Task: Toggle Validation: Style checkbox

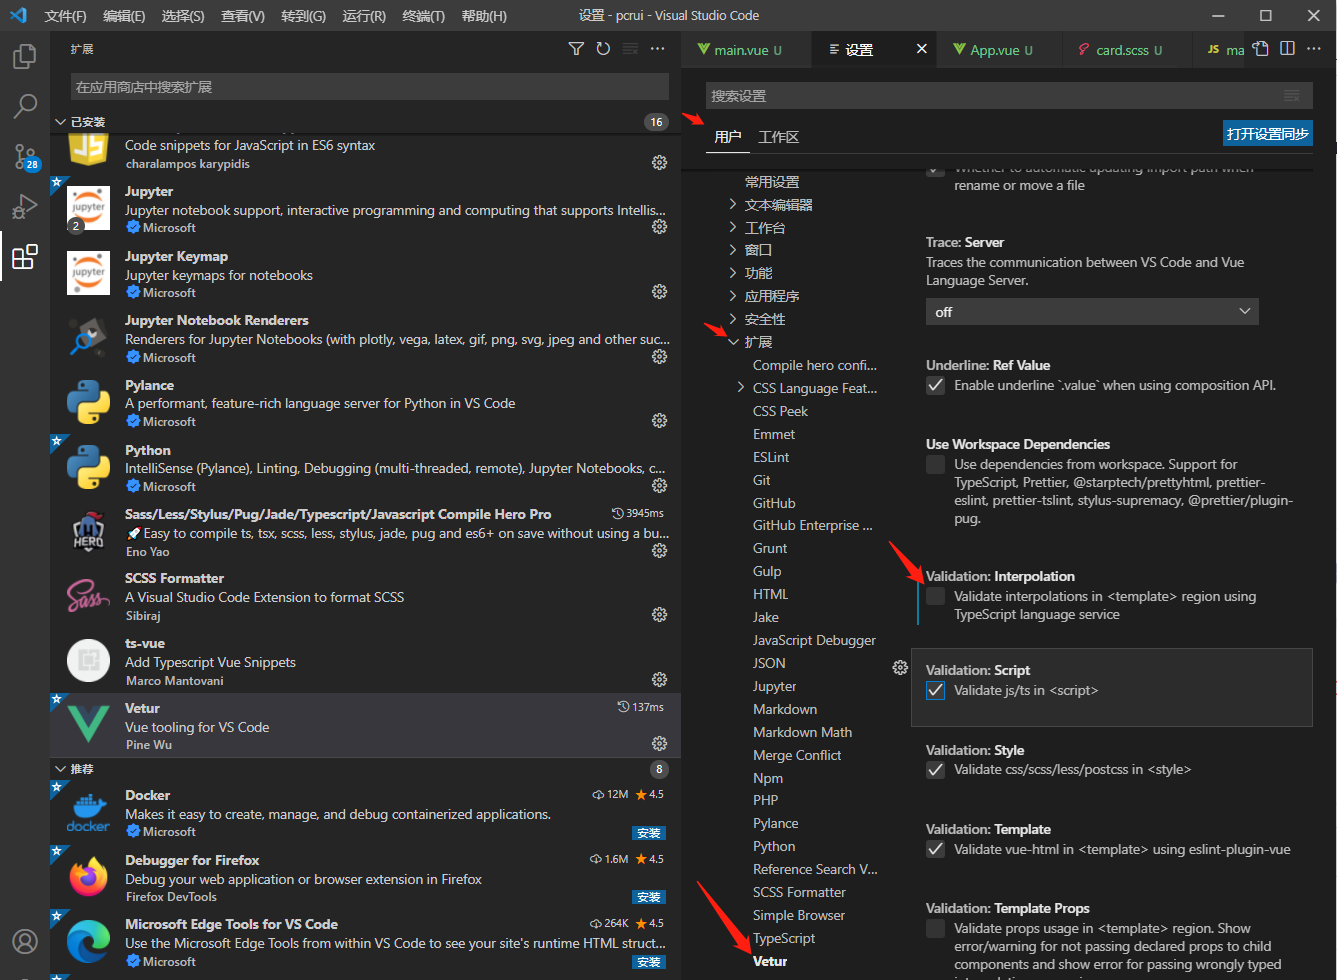Action: (936, 770)
